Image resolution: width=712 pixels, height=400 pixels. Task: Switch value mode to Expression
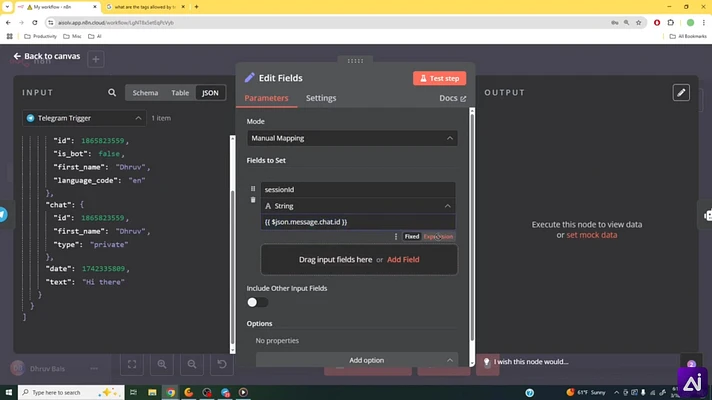pos(438,237)
